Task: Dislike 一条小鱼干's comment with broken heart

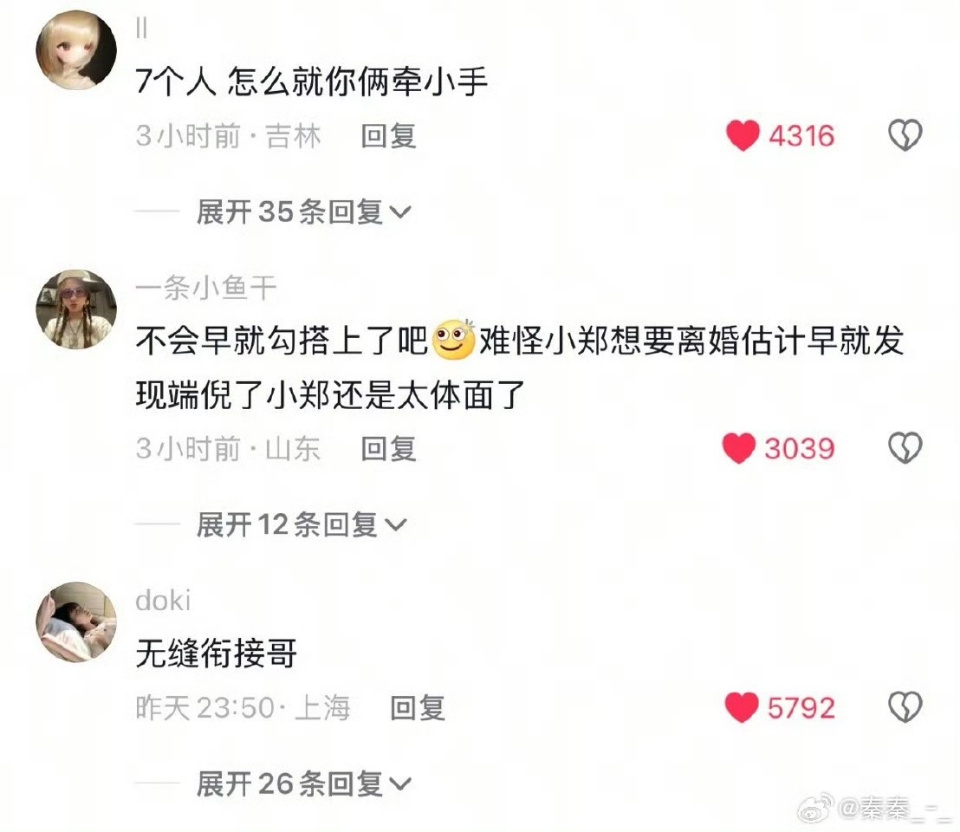Action: click(x=905, y=448)
